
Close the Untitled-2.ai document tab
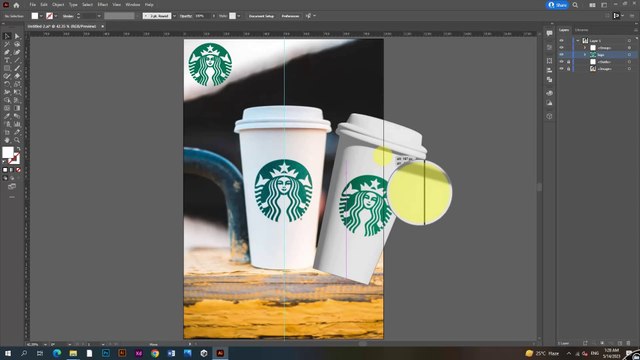coord(102,26)
